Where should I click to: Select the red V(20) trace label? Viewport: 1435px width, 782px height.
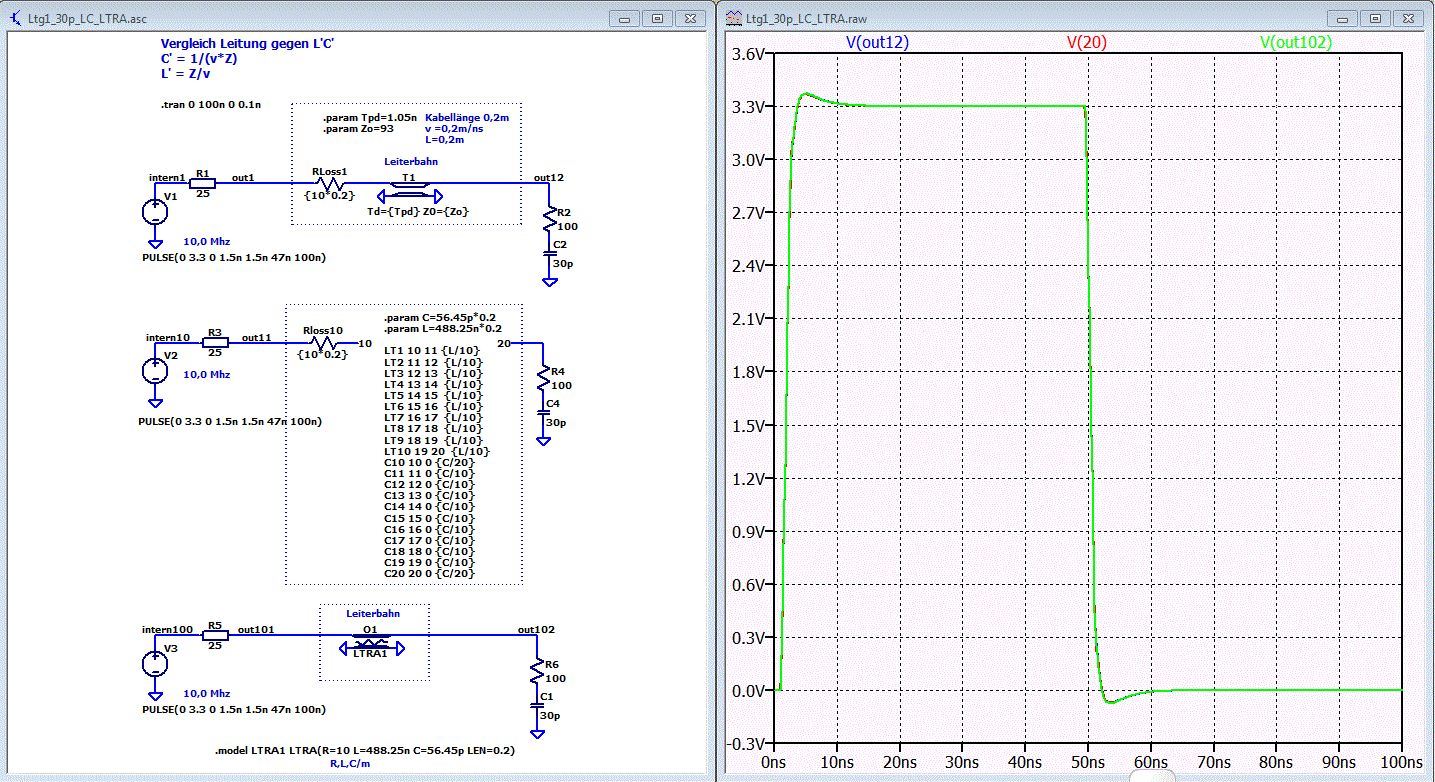click(x=1086, y=42)
